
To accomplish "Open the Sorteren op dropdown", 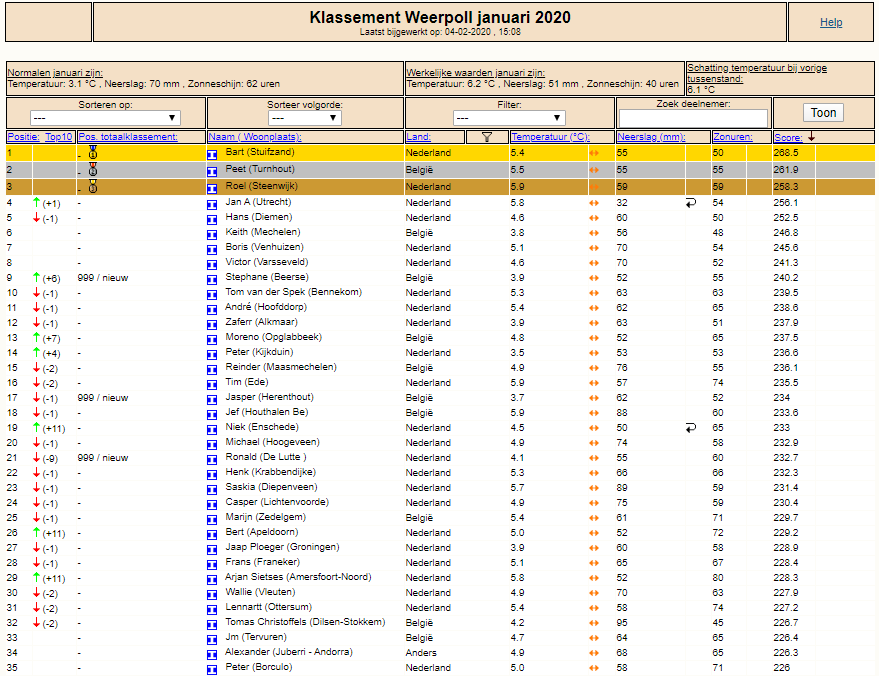I will (105, 118).
